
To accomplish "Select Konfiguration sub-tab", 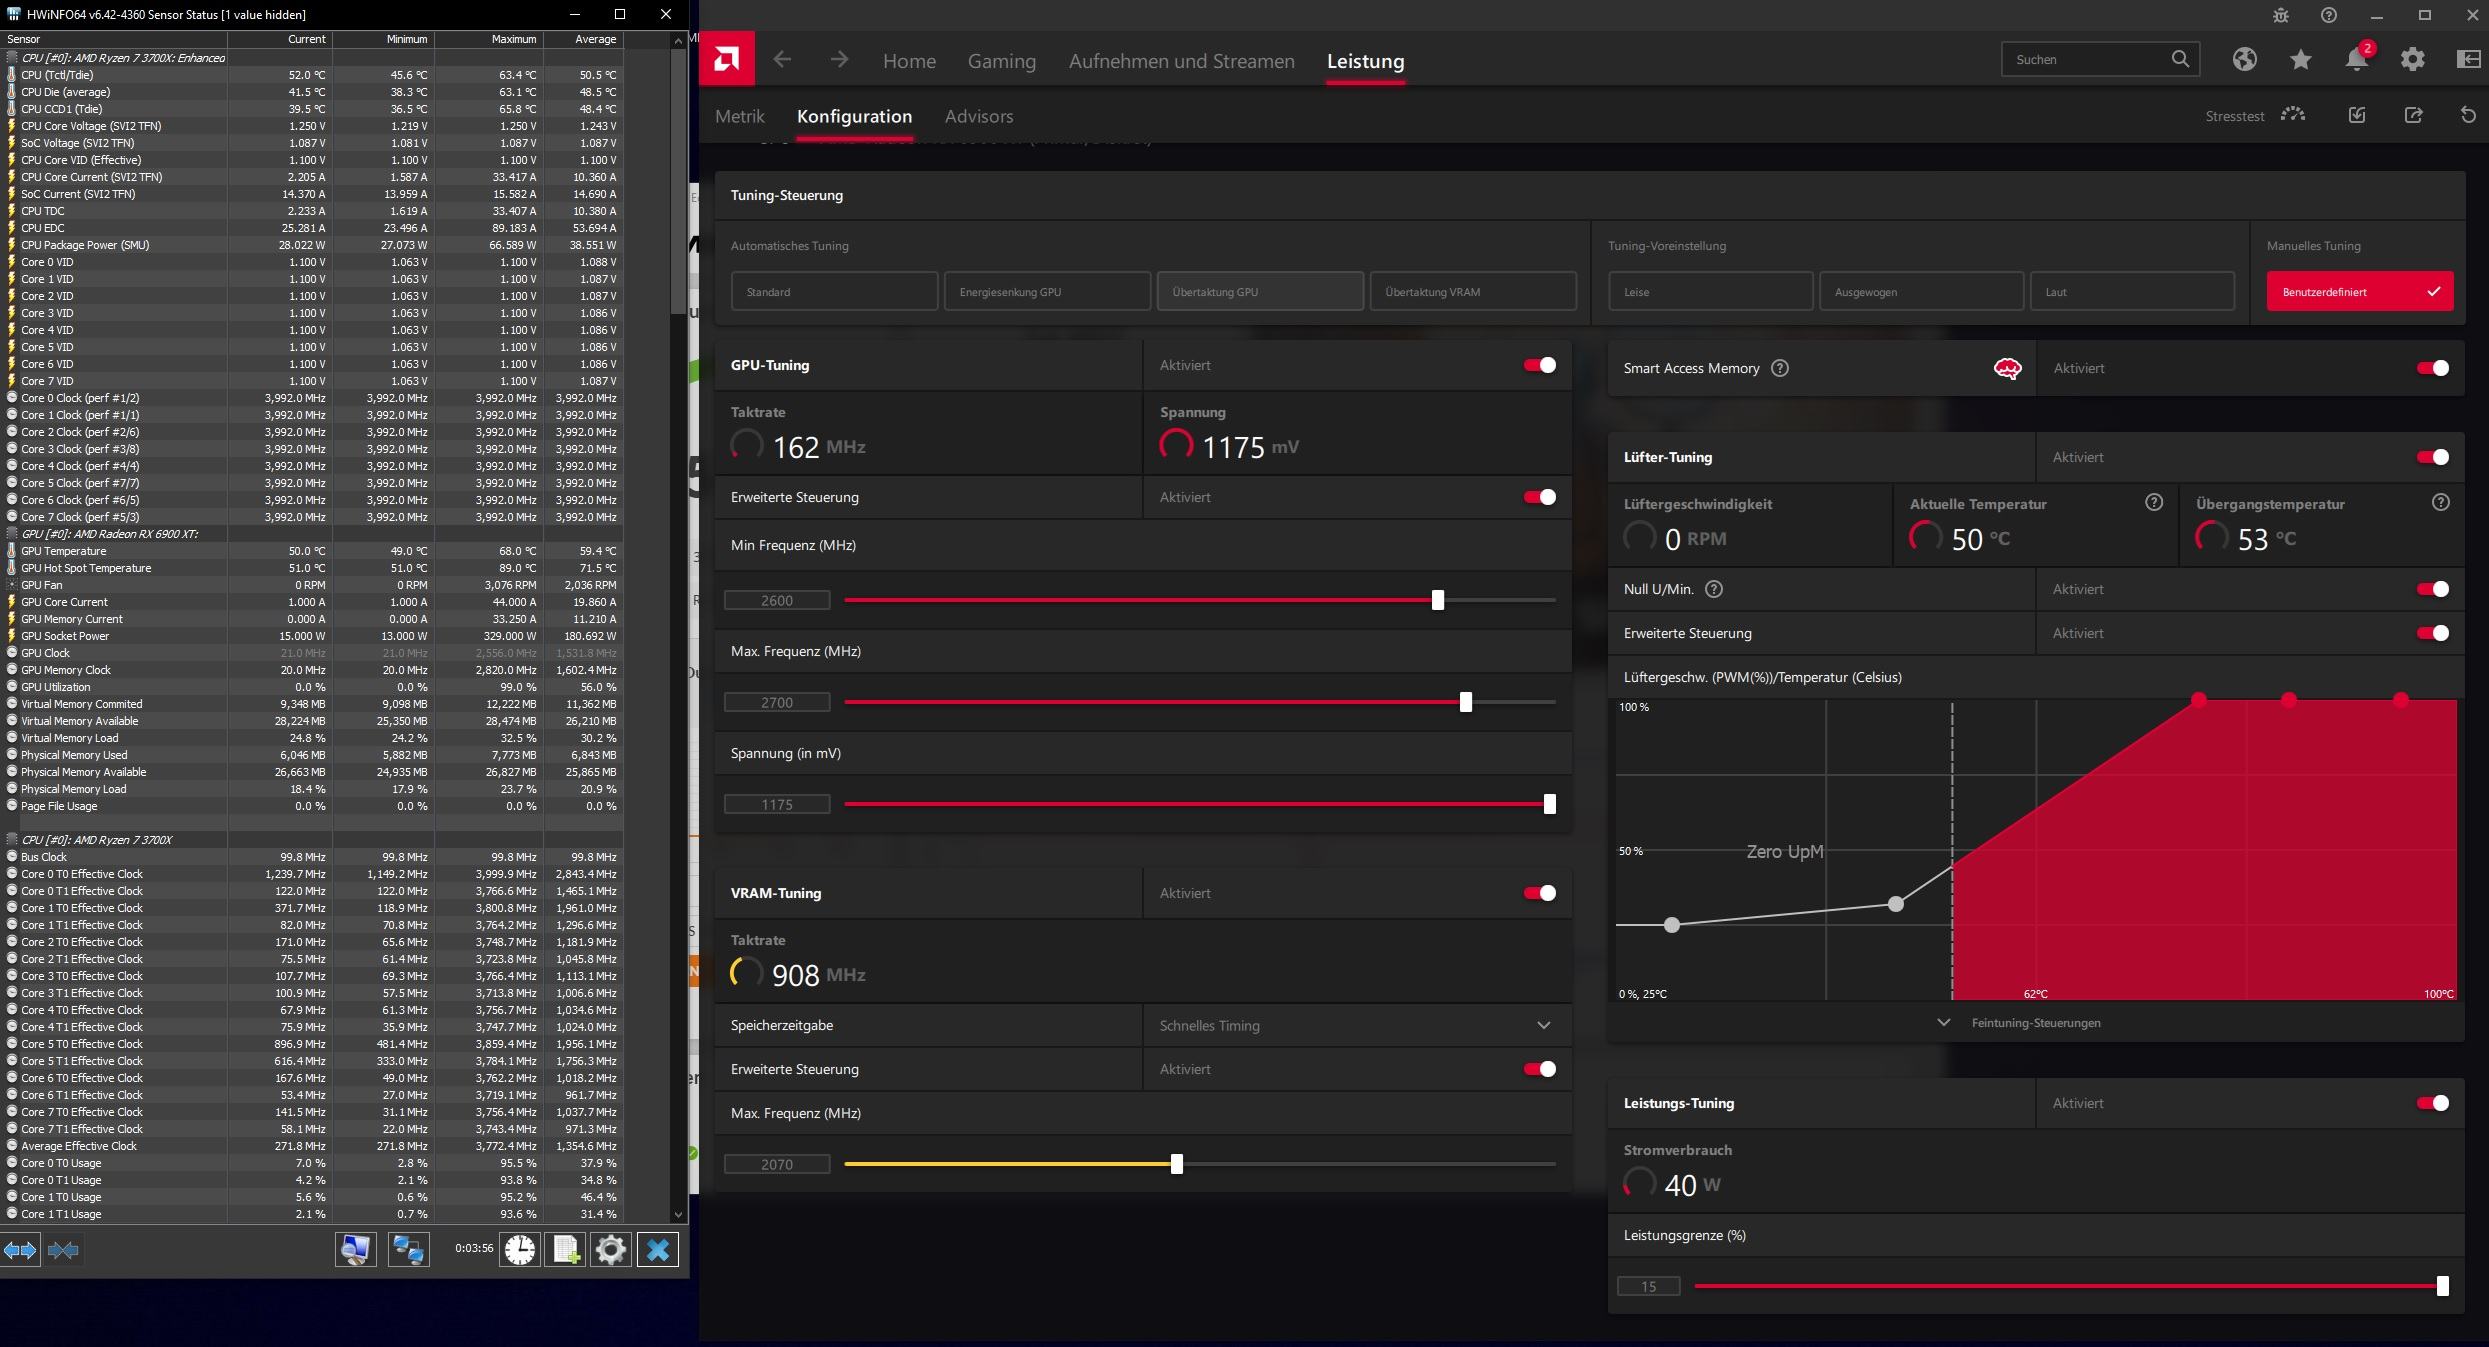I will (854, 116).
